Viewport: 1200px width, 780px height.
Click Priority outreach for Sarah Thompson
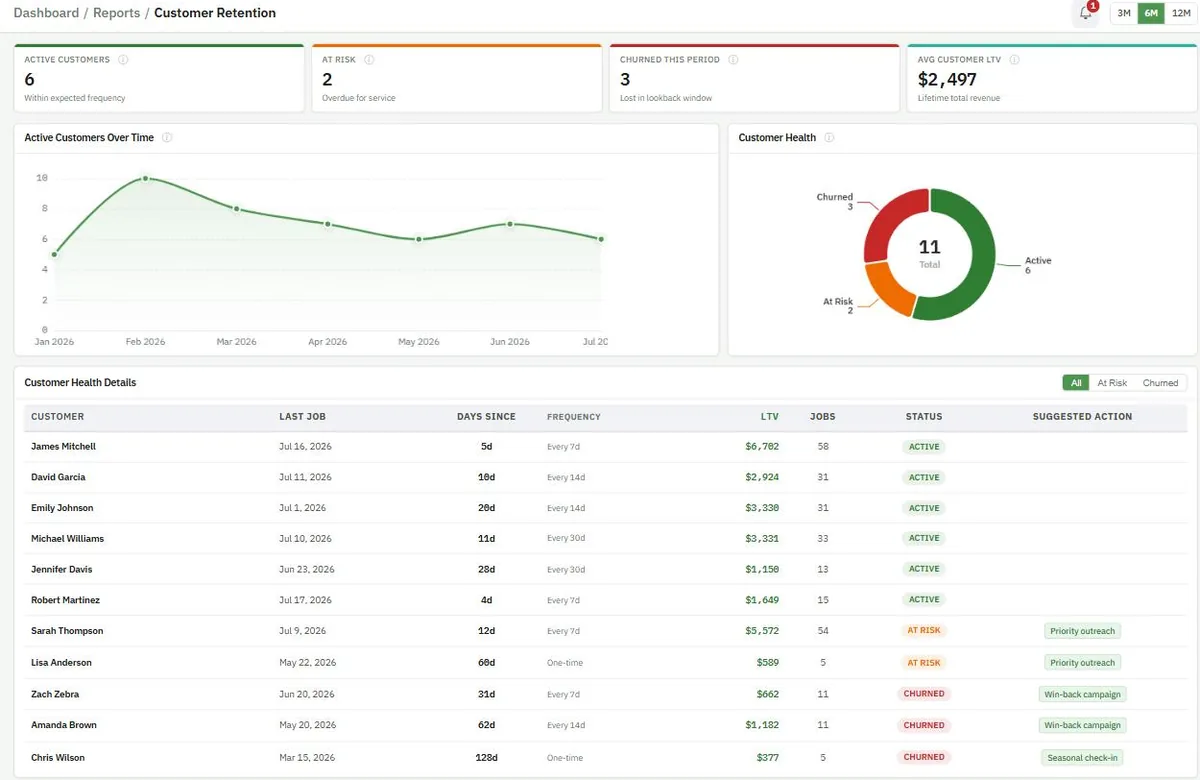click(x=1082, y=631)
